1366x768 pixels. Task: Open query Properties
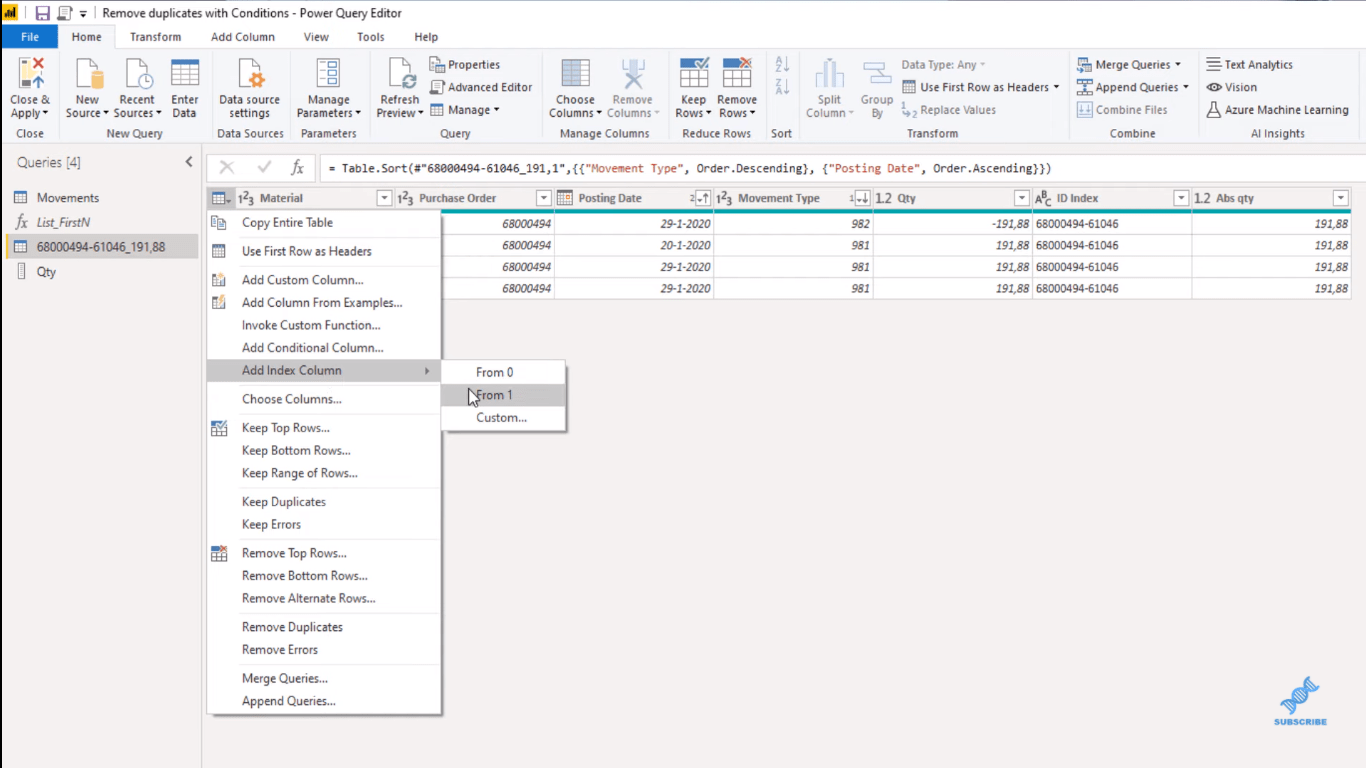[465, 64]
